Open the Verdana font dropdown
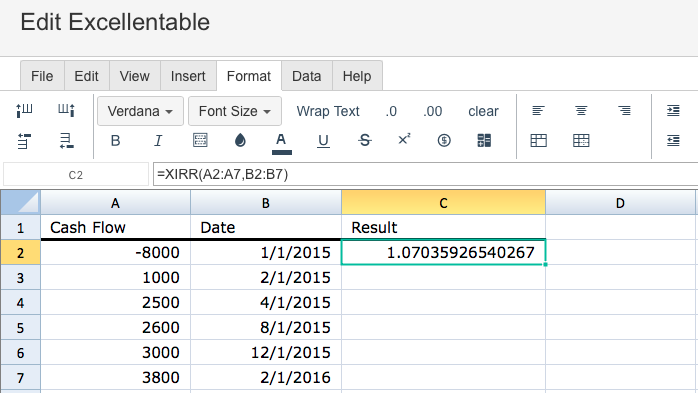 [140, 111]
